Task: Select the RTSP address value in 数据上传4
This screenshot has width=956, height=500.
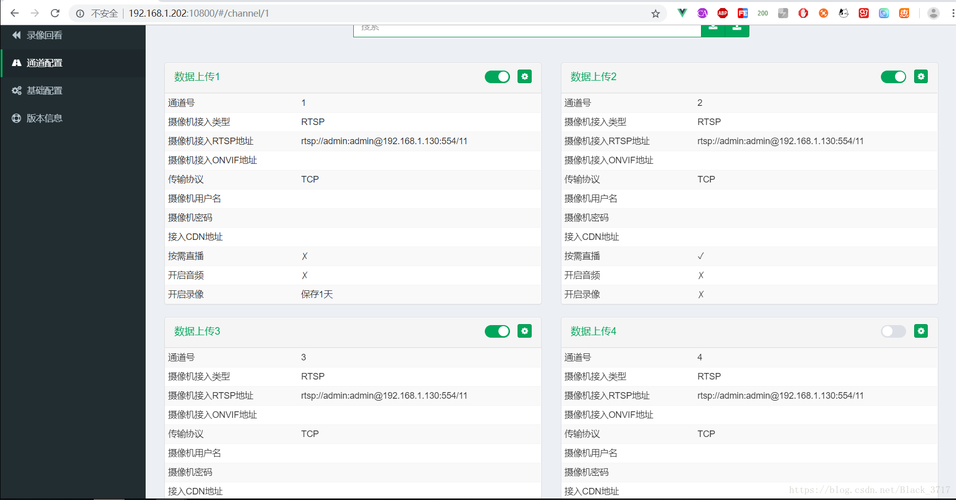Action: [x=780, y=396]
